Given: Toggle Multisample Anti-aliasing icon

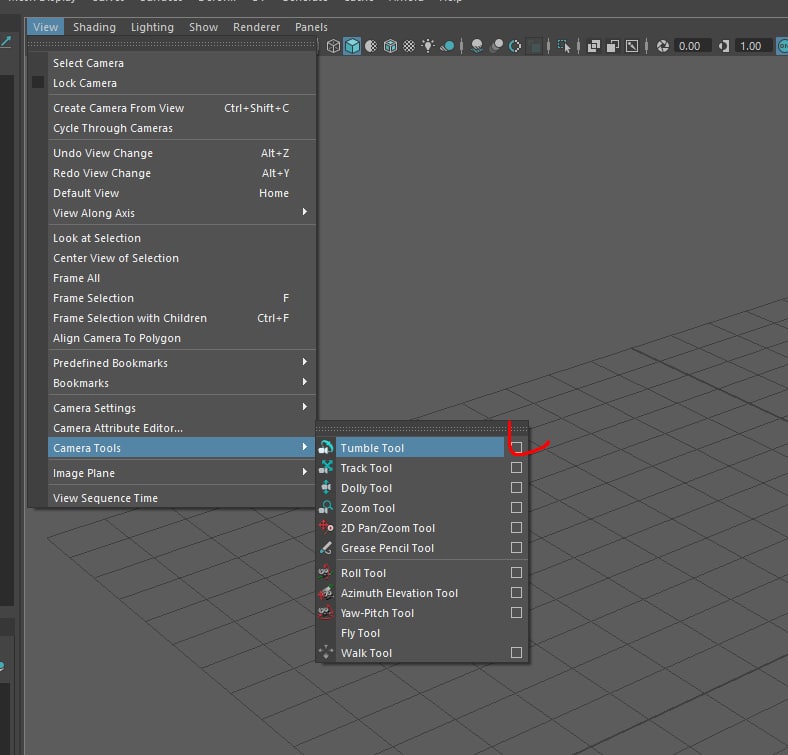Looking at the screenshot, I should 515,46.
